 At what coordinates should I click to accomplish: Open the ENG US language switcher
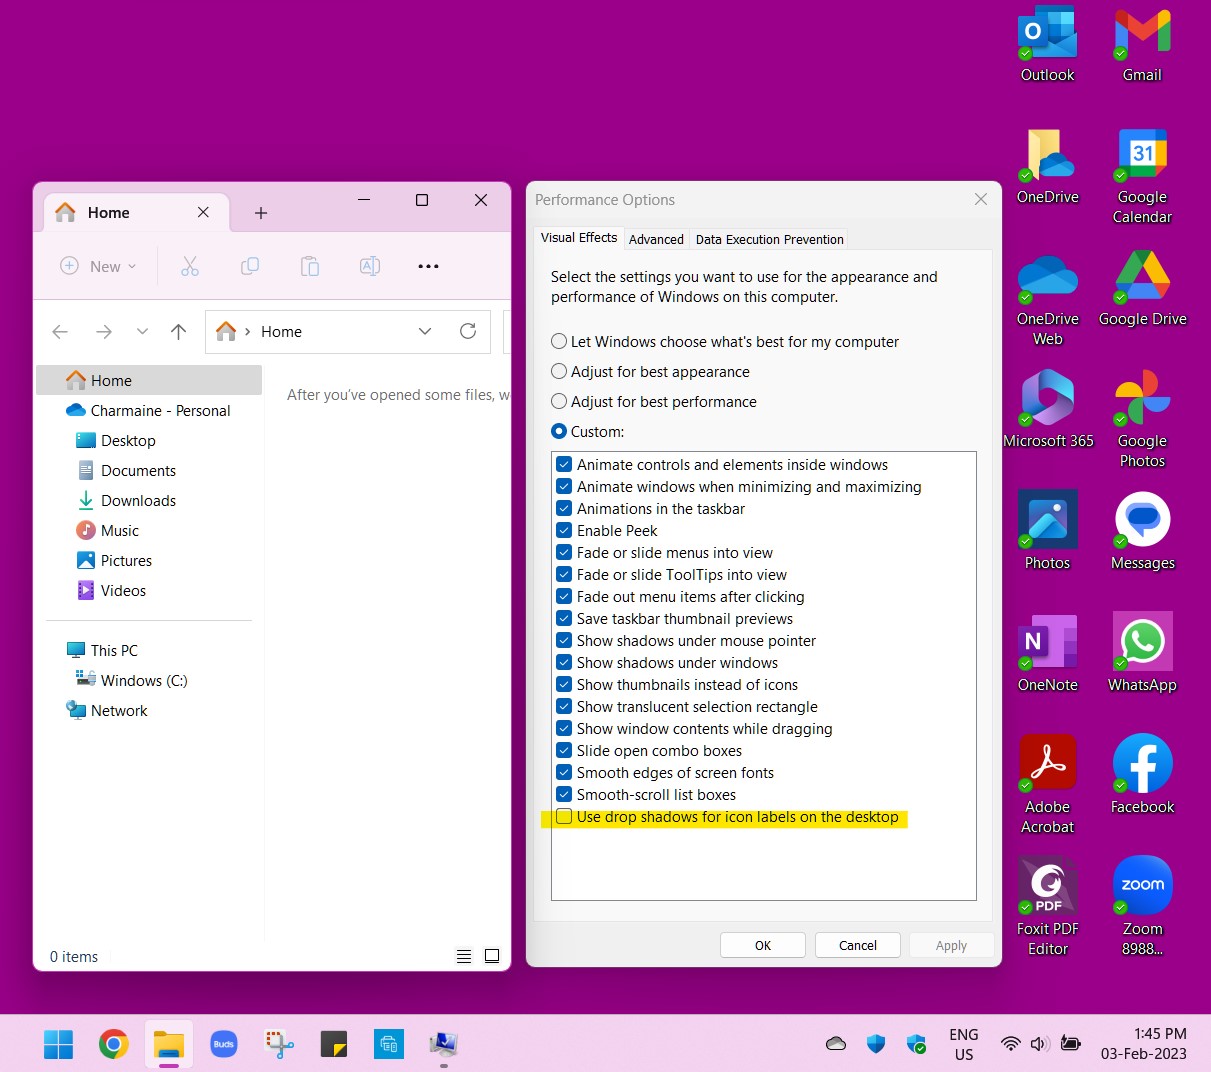(x=964, y=1044)
